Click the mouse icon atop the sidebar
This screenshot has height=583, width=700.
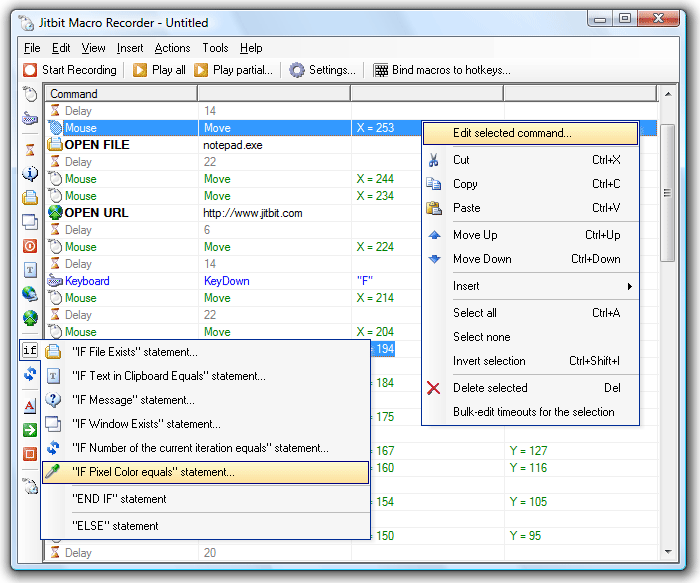30,93
